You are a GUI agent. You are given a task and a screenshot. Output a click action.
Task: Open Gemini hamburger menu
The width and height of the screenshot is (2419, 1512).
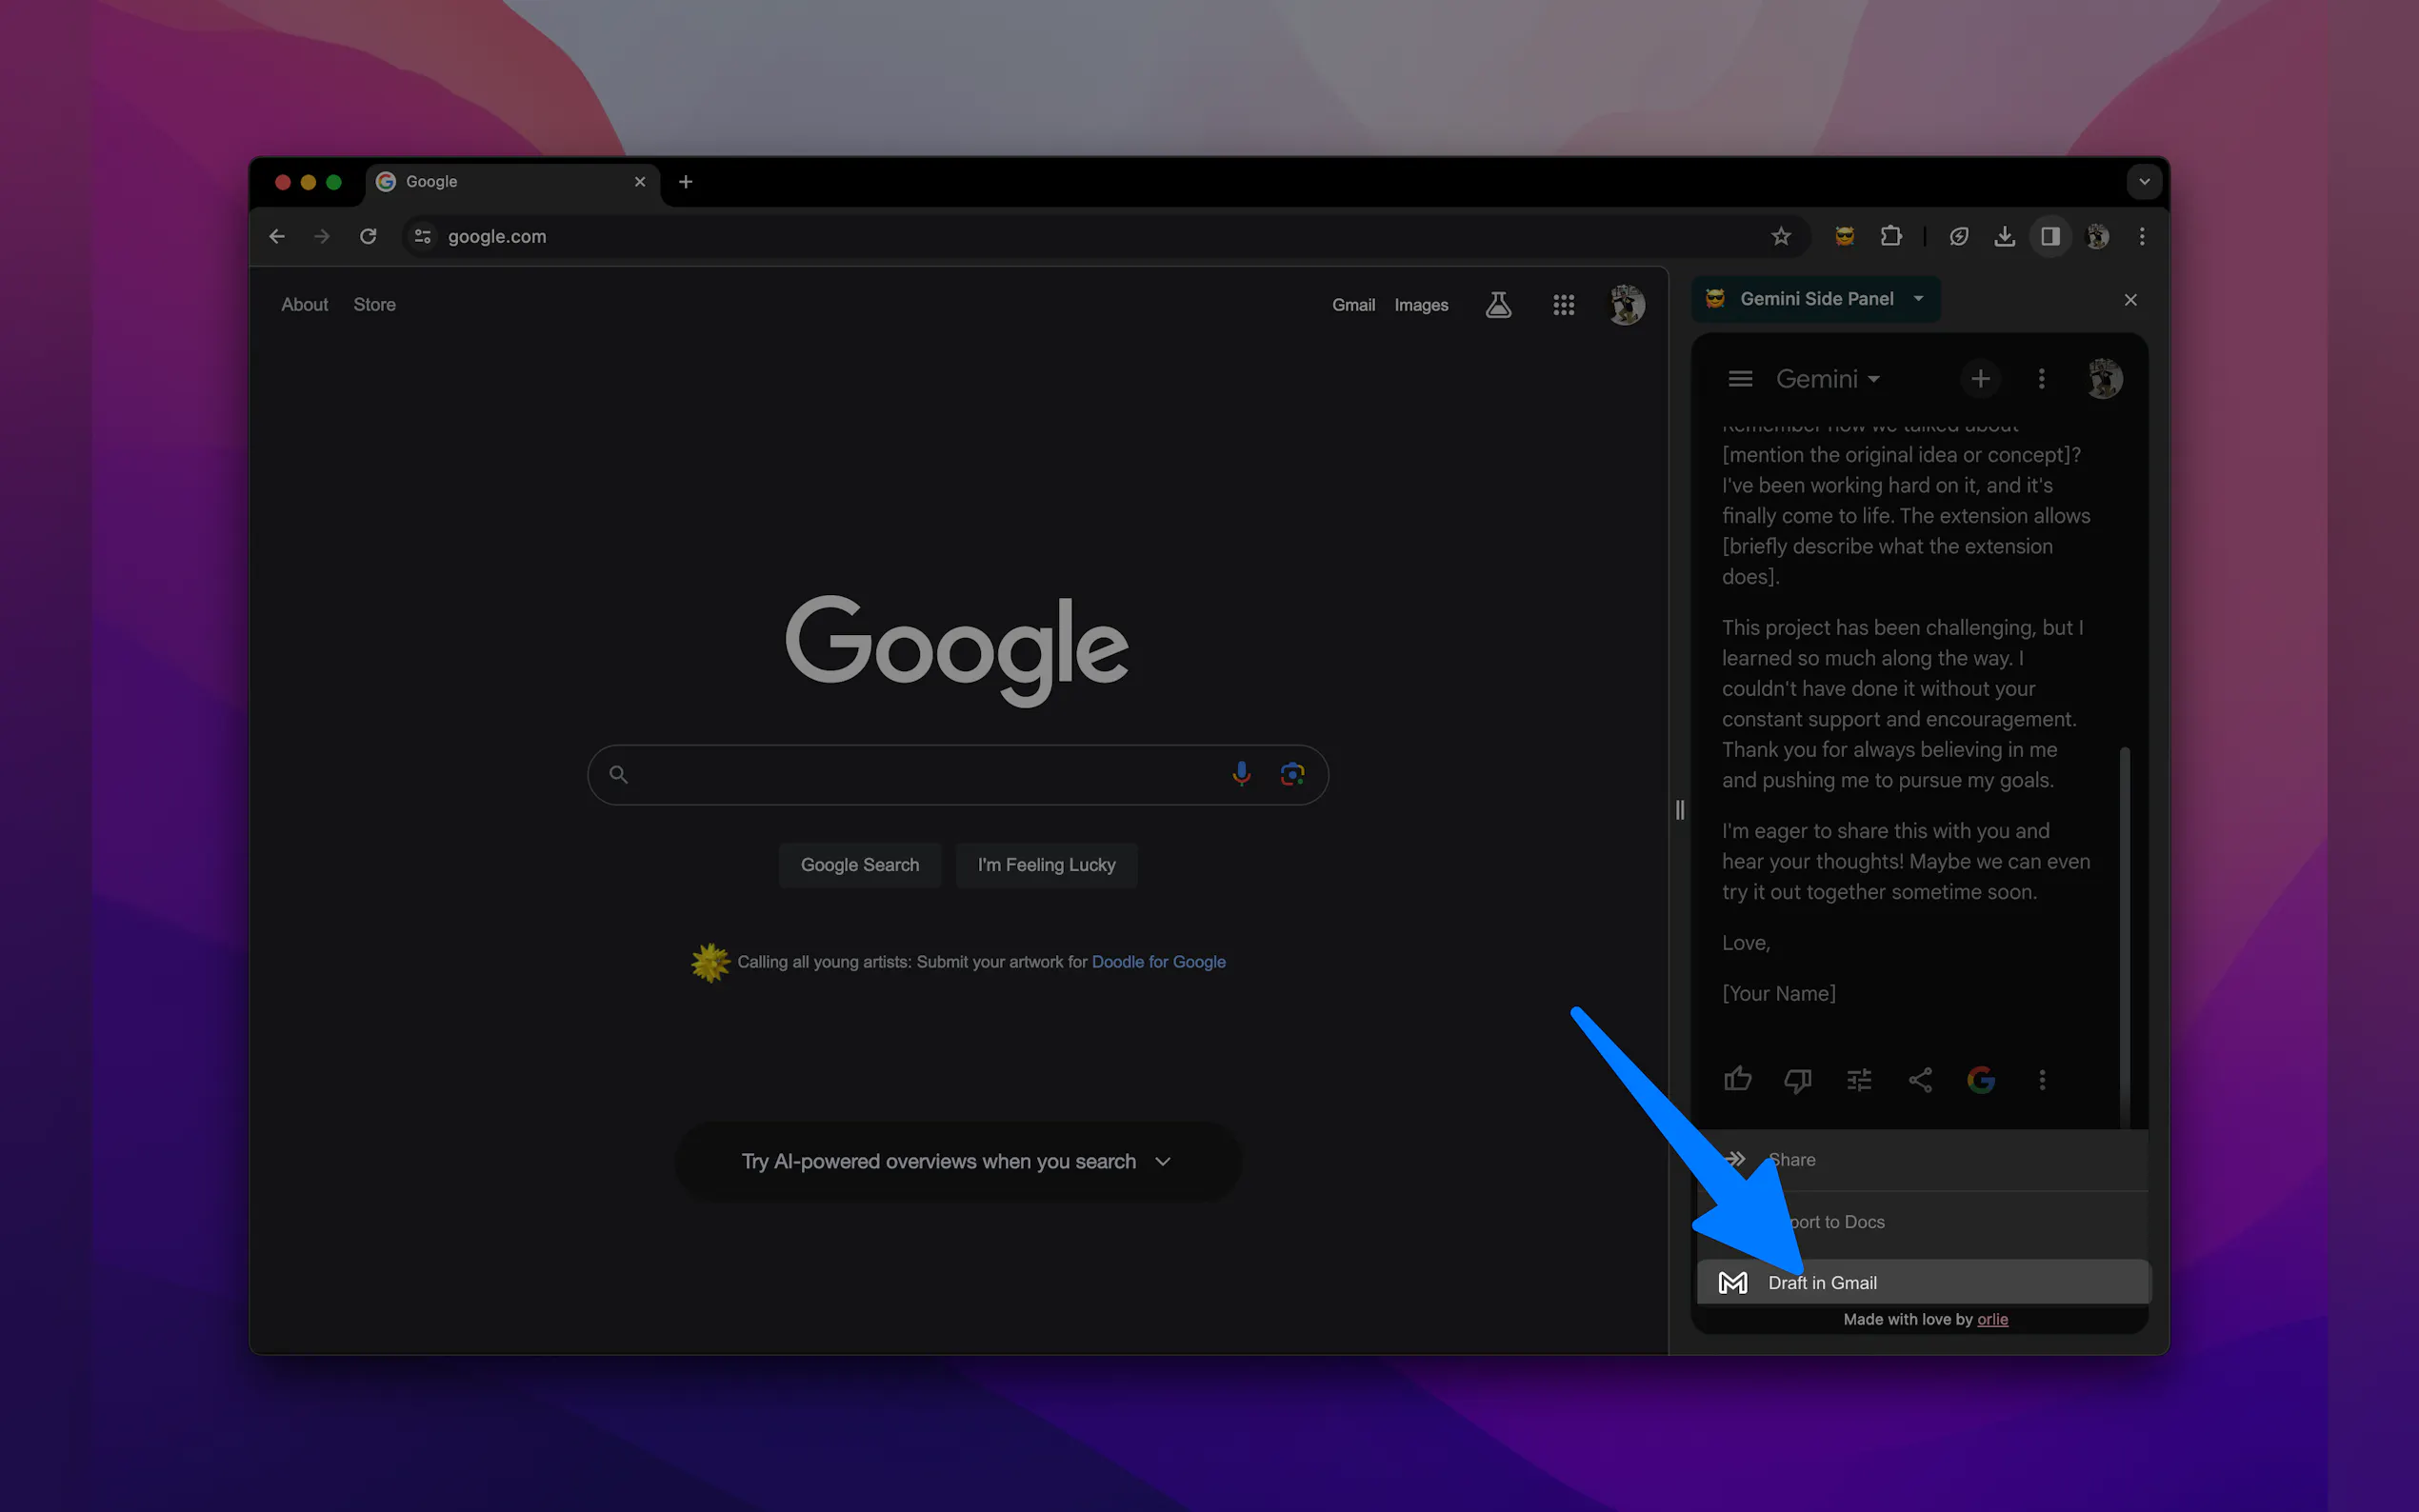(1740, 379)
